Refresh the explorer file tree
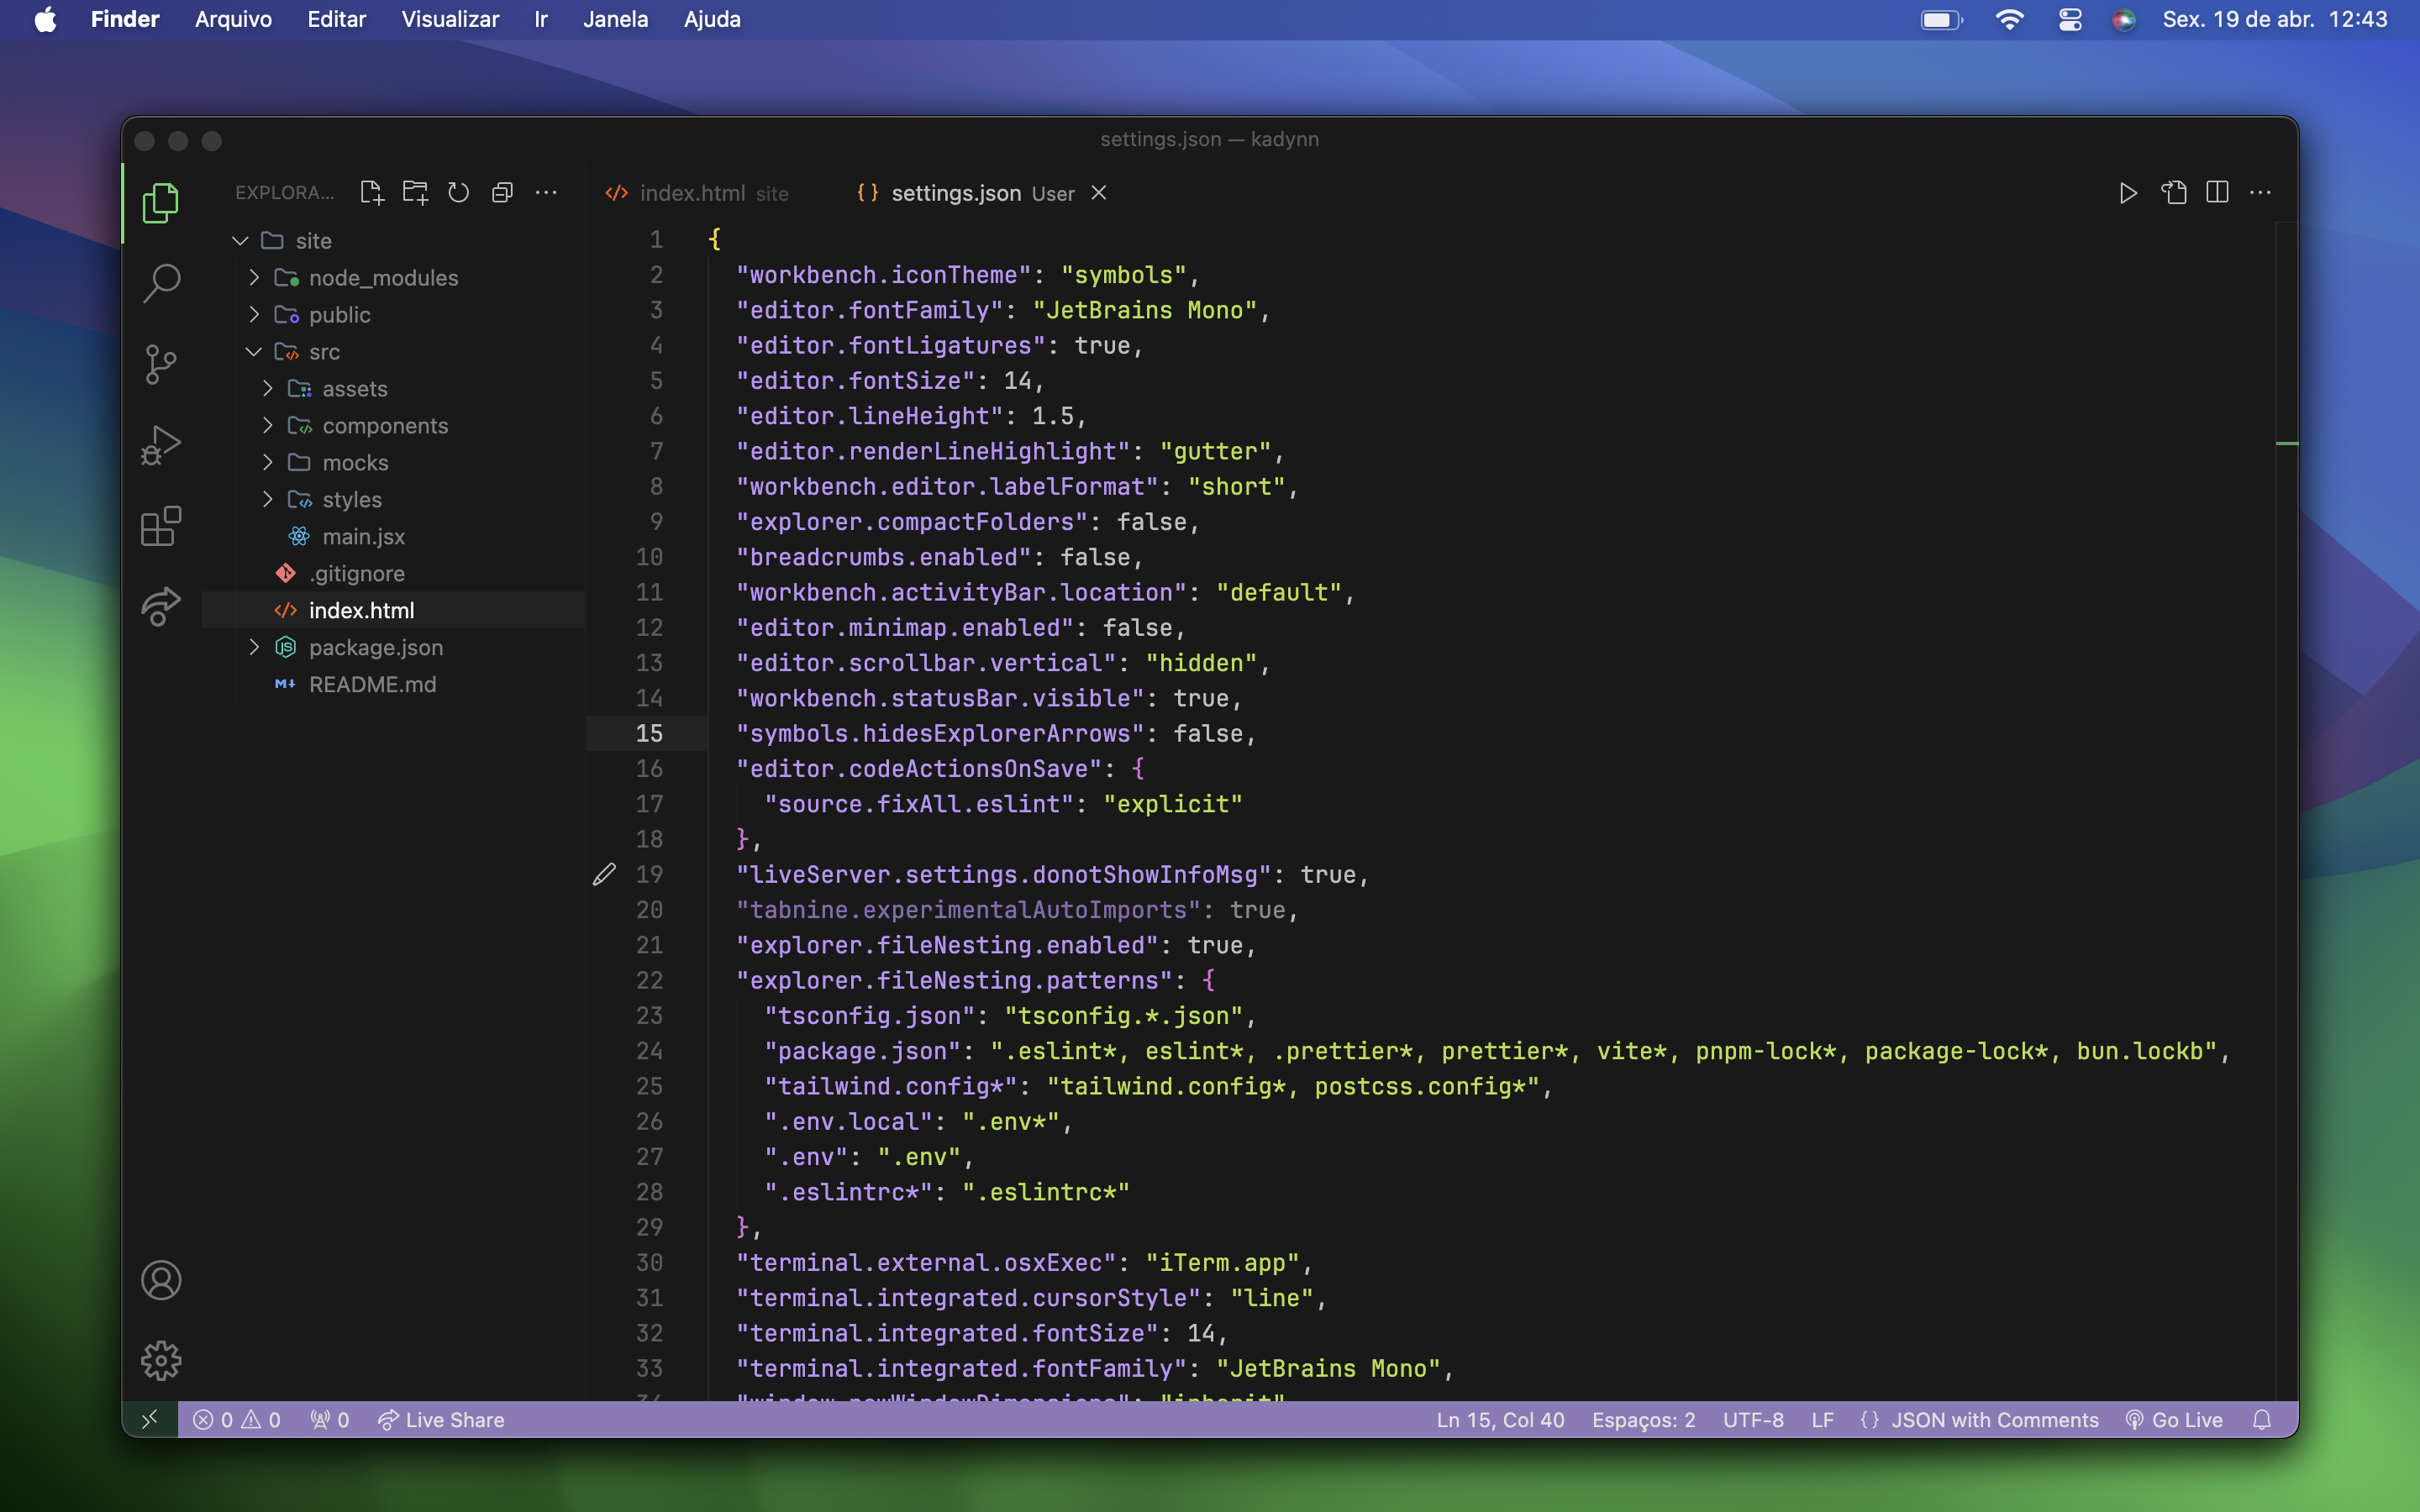Screen dimensions: 2420x1512 [x=458, y=193]
